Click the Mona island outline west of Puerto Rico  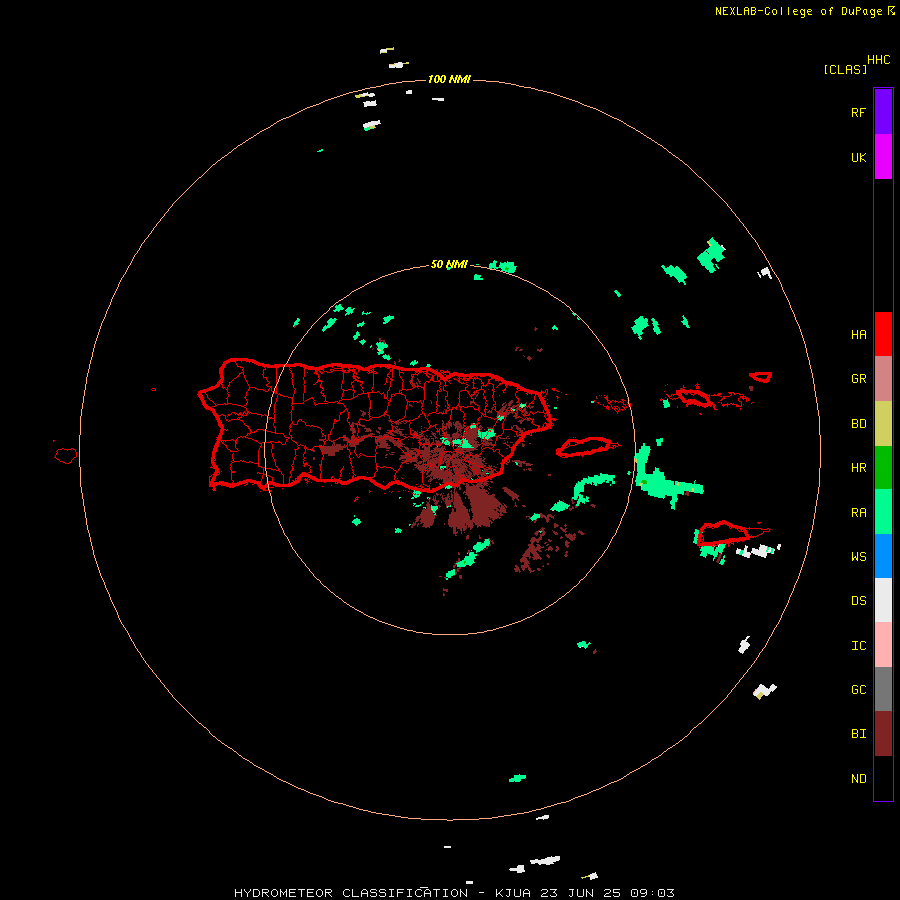(66, 456)
